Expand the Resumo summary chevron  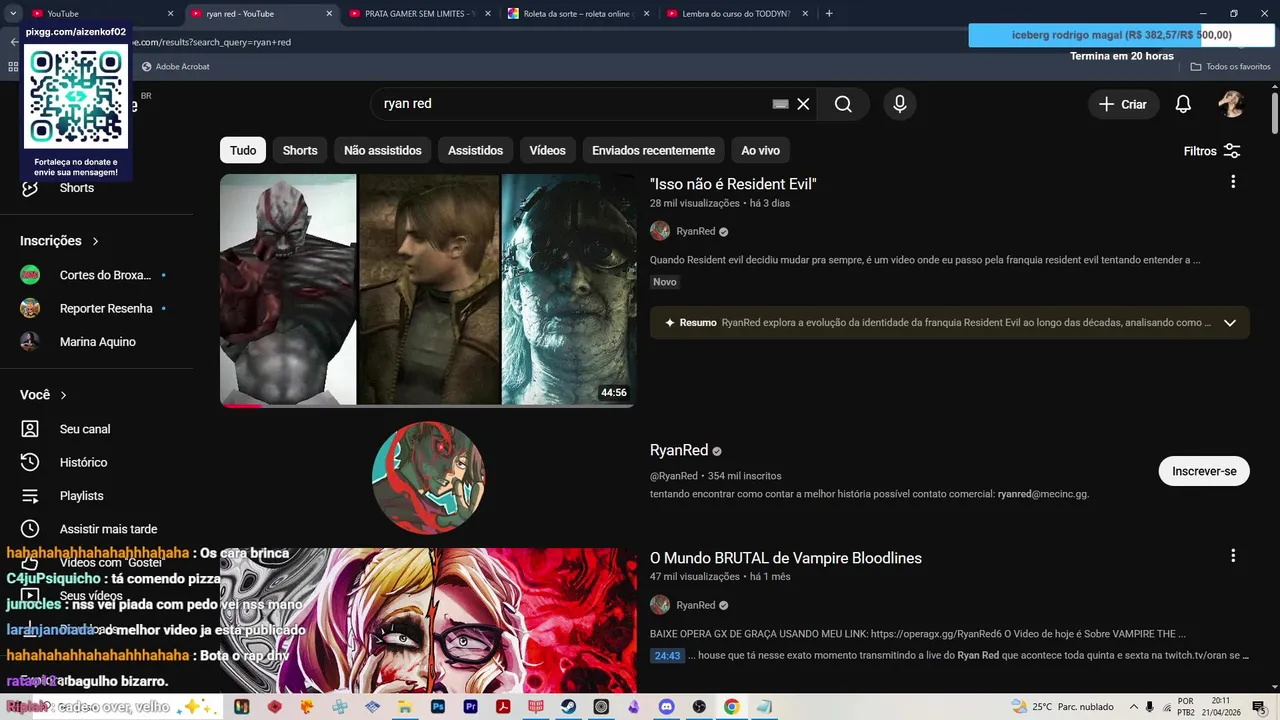[1230, 323]
